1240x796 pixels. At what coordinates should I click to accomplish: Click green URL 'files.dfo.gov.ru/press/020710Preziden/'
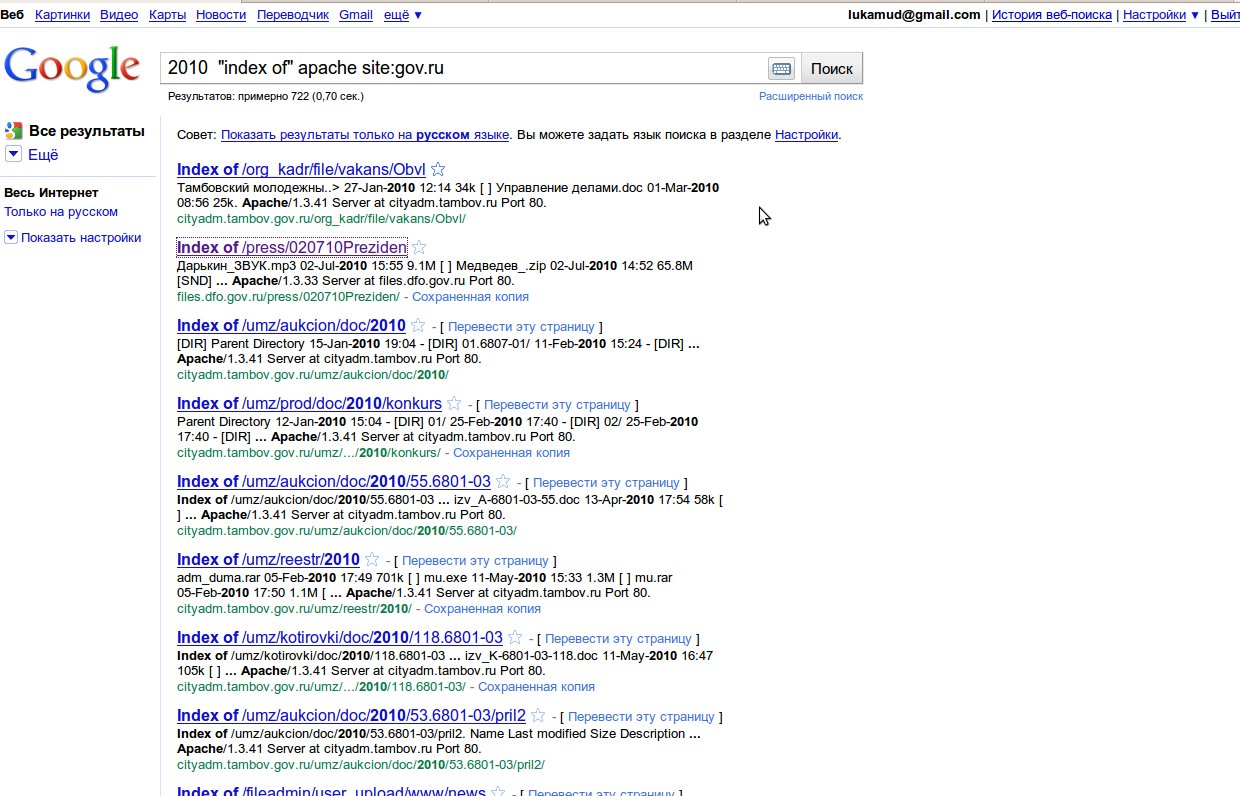click(x=288, y=297)
